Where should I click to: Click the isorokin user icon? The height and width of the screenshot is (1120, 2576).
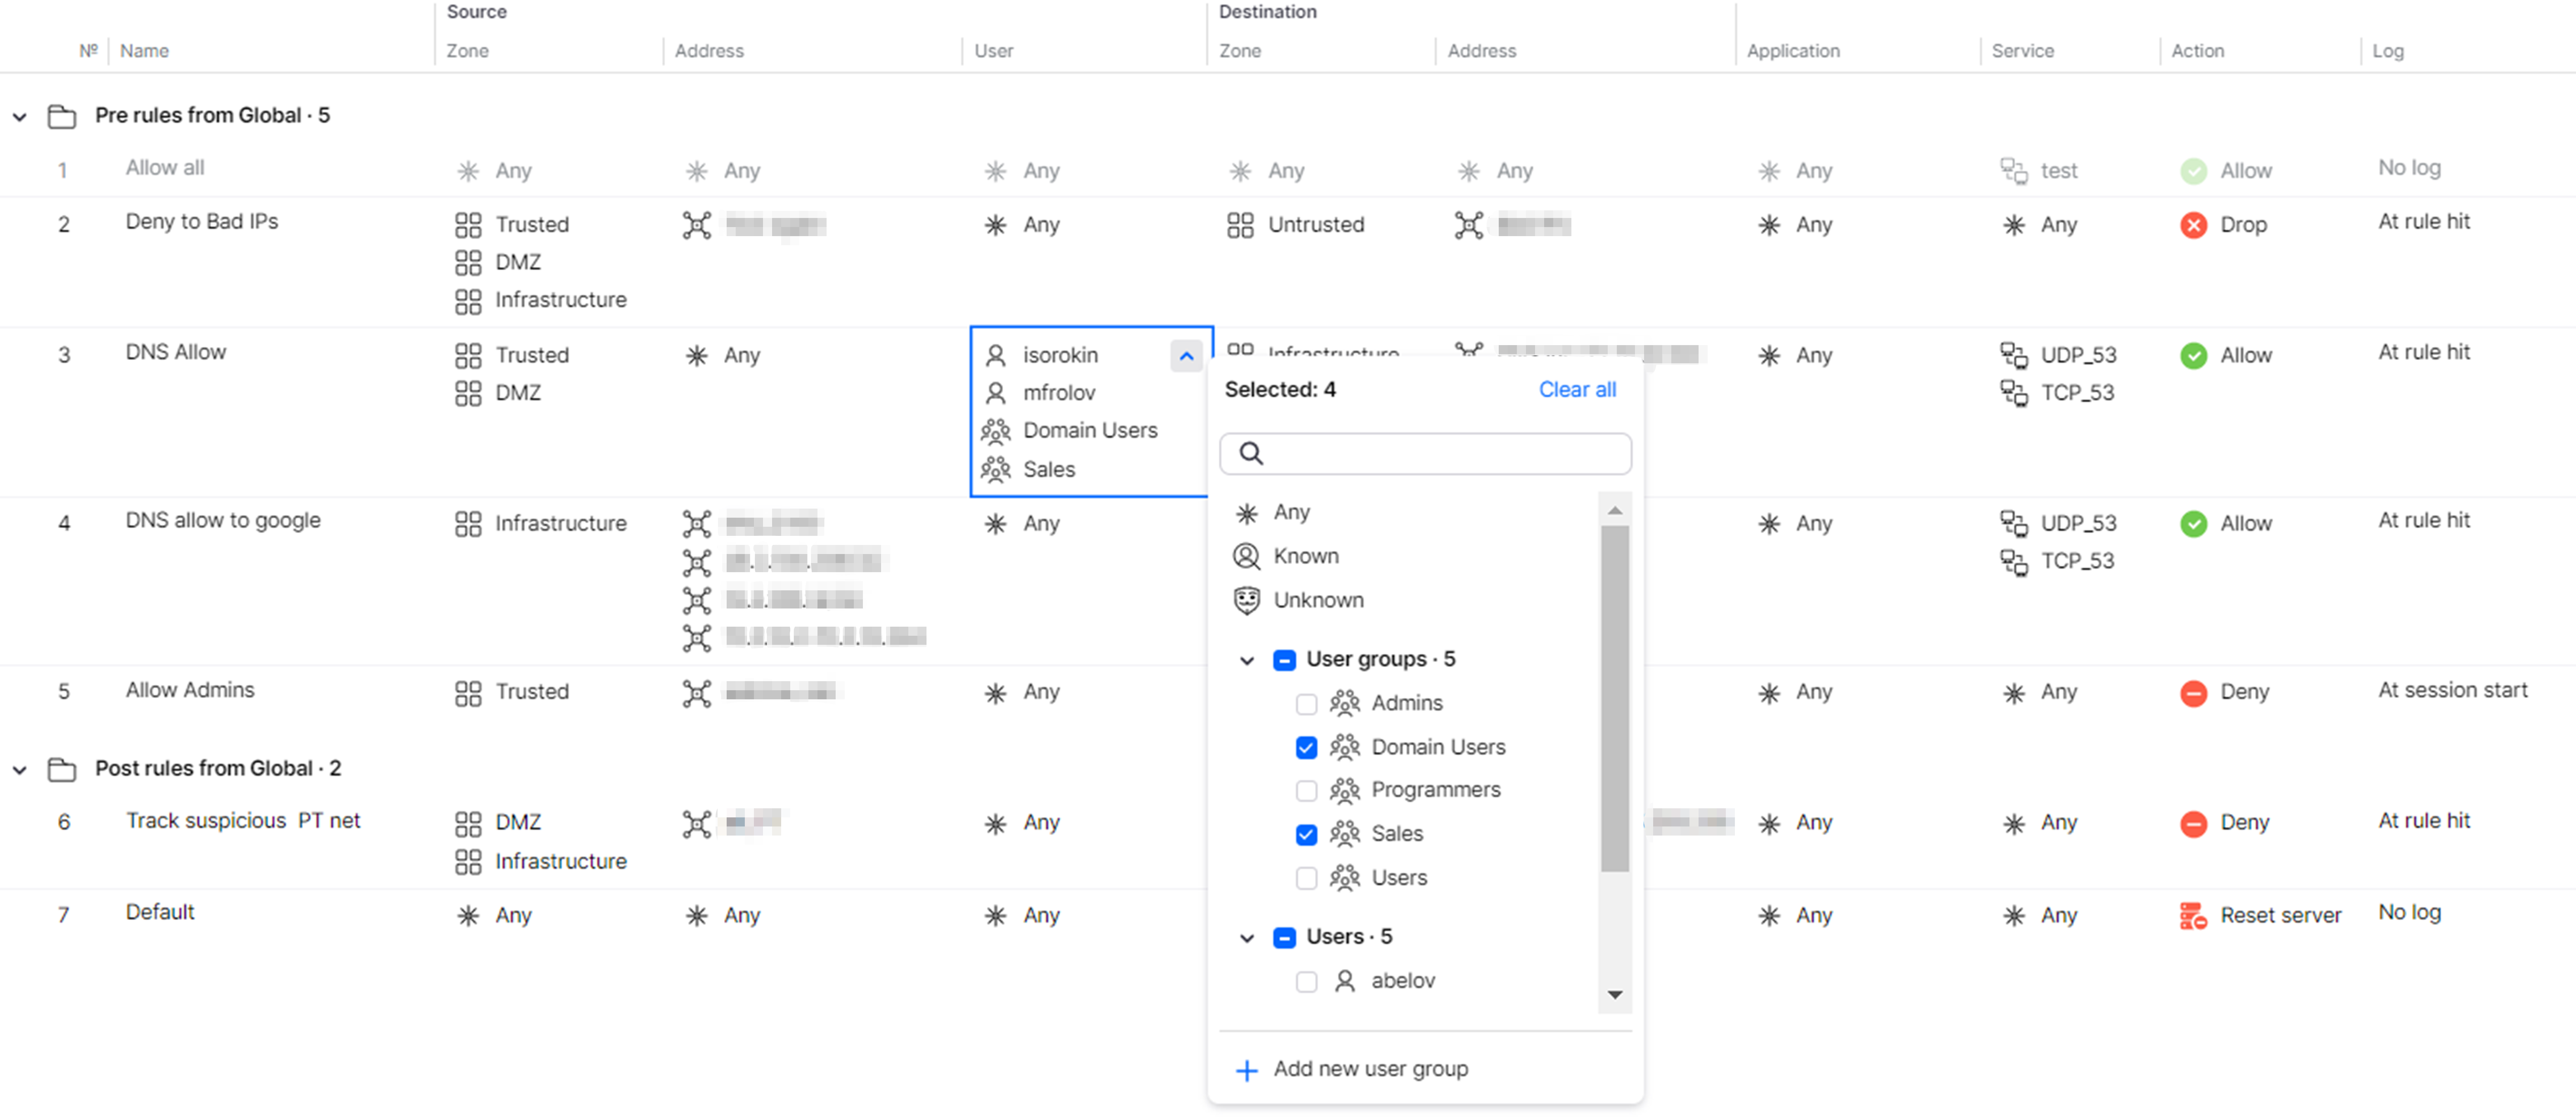coord(995,356)
